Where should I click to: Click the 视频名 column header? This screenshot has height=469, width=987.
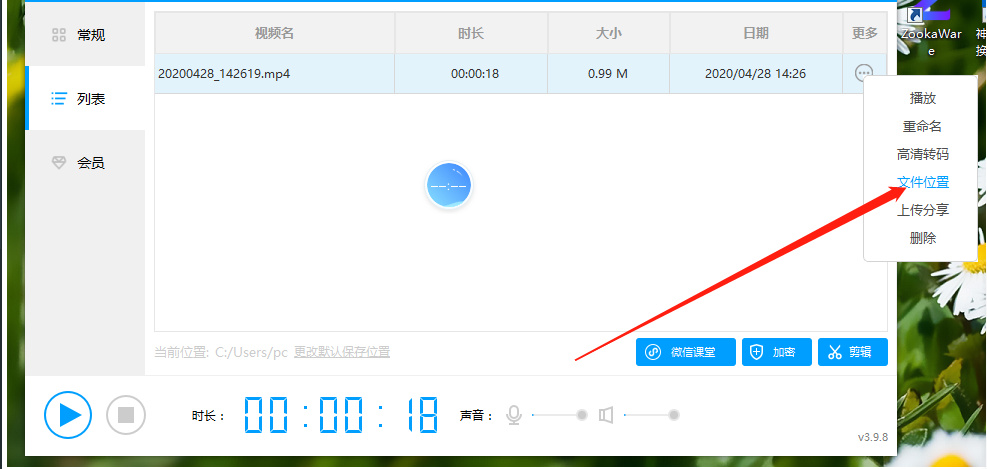[x=274, y=33]
